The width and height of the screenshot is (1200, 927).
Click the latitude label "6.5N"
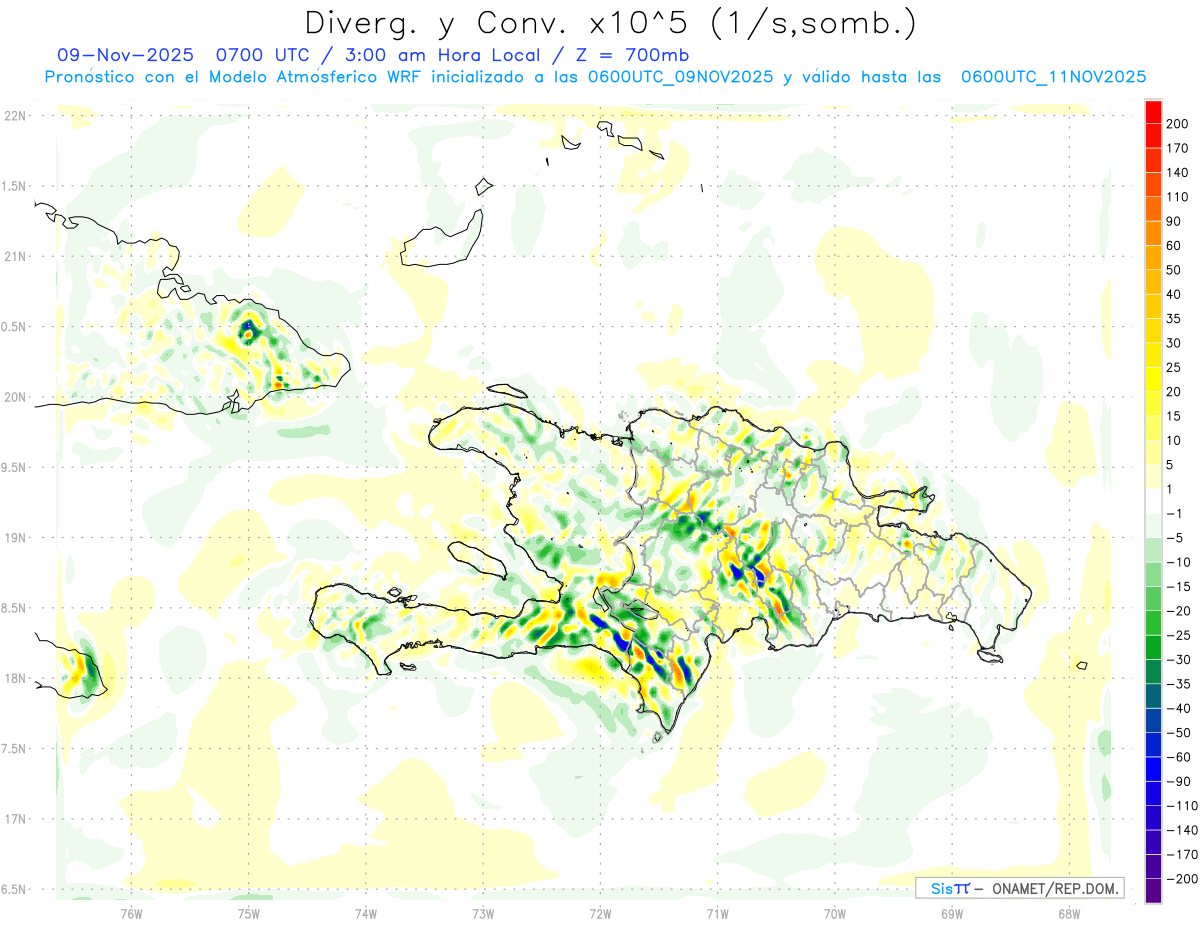tap(14, 890)
